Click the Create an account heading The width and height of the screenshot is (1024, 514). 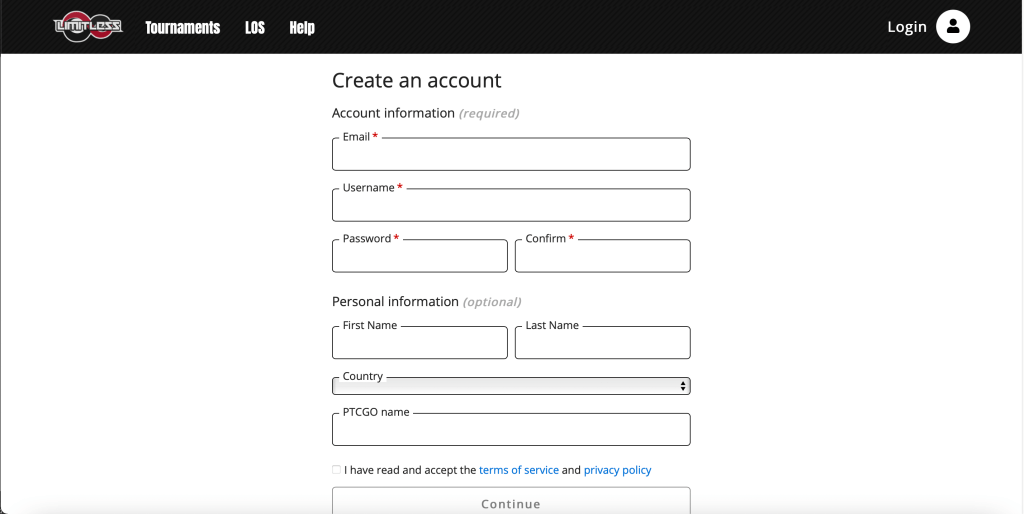(x=416, y=81)
